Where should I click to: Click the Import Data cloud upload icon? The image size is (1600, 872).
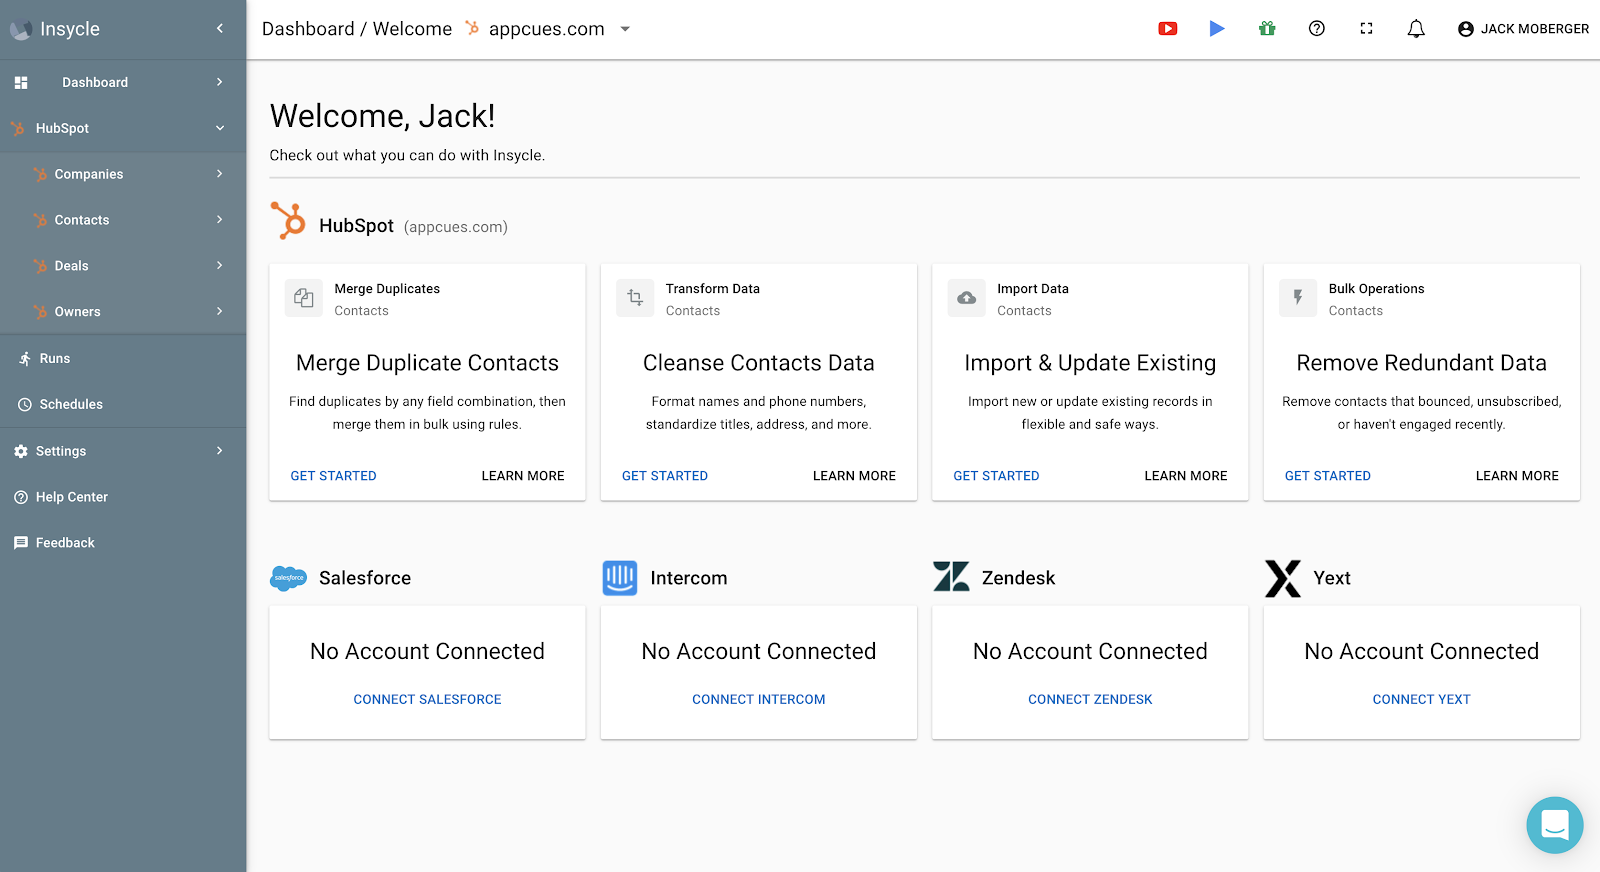[966, 298]
